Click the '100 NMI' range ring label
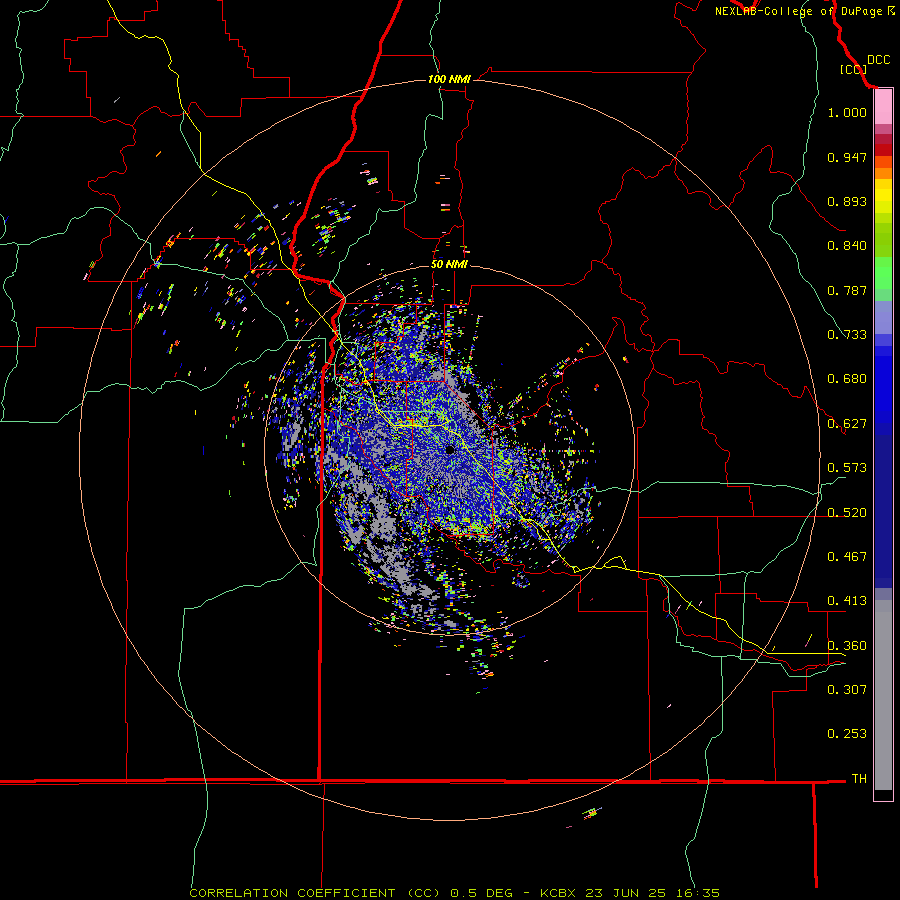 pos(449,79)
